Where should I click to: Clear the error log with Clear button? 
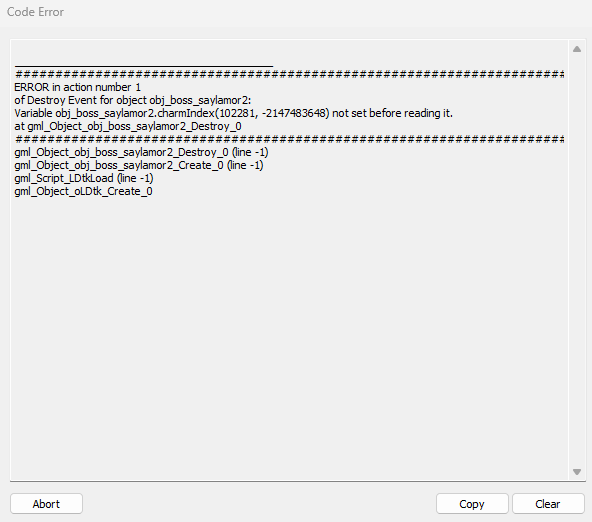[548, 504]
